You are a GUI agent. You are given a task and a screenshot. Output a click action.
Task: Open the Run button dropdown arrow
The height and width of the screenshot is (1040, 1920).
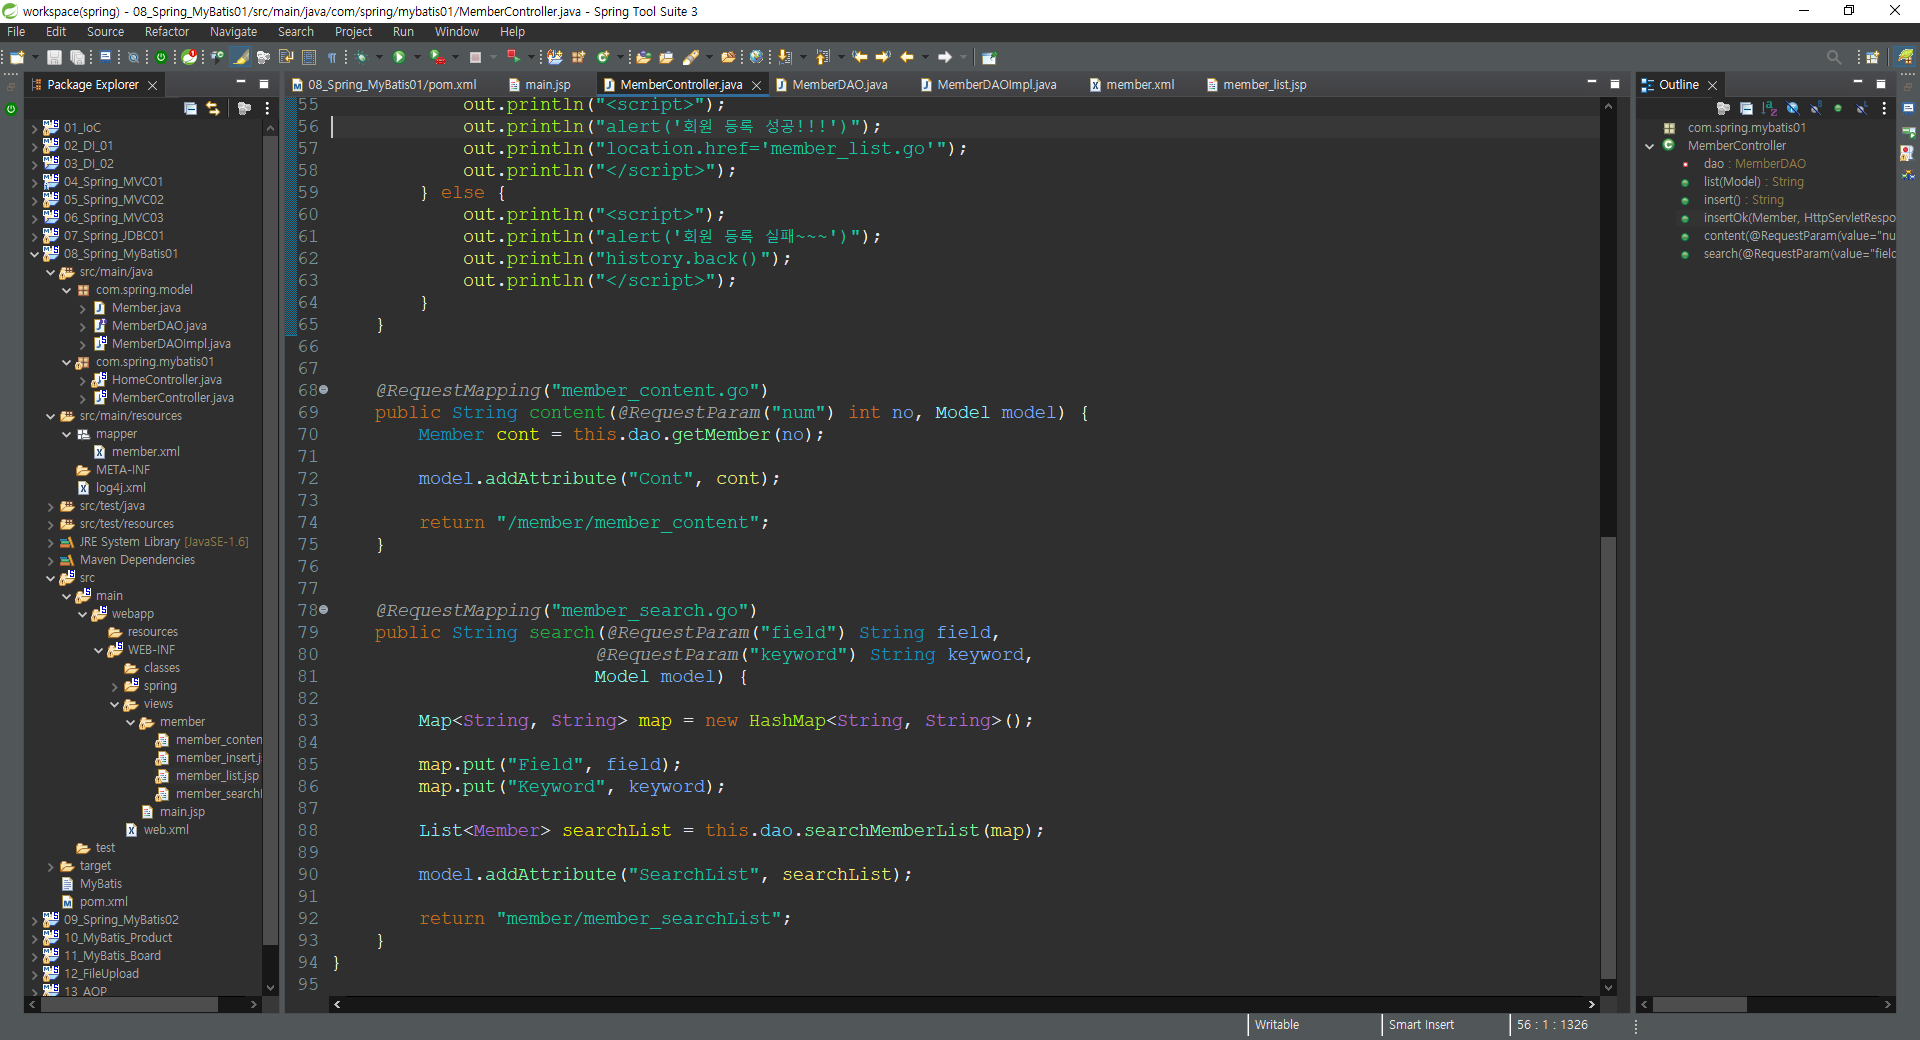[x=416, y=57]
